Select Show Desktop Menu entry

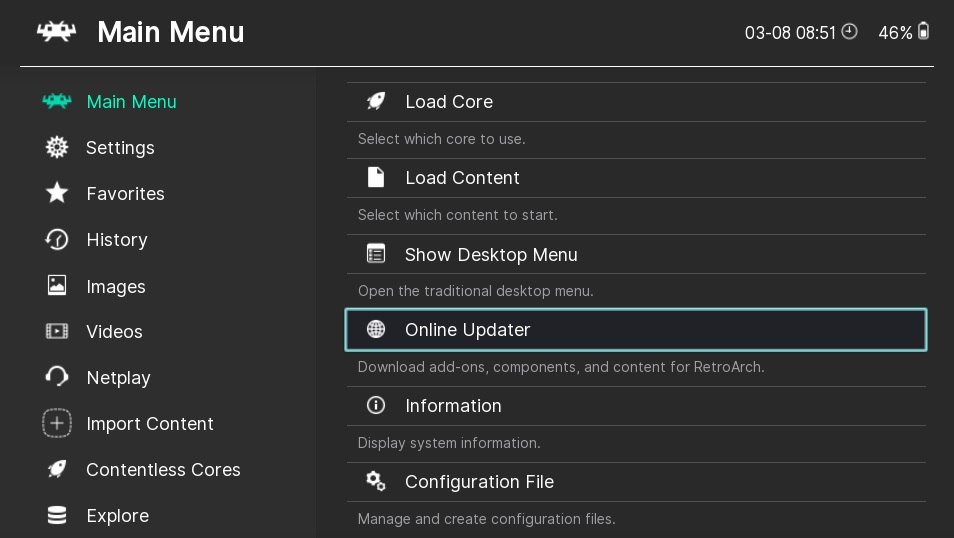tap(636, 254)
